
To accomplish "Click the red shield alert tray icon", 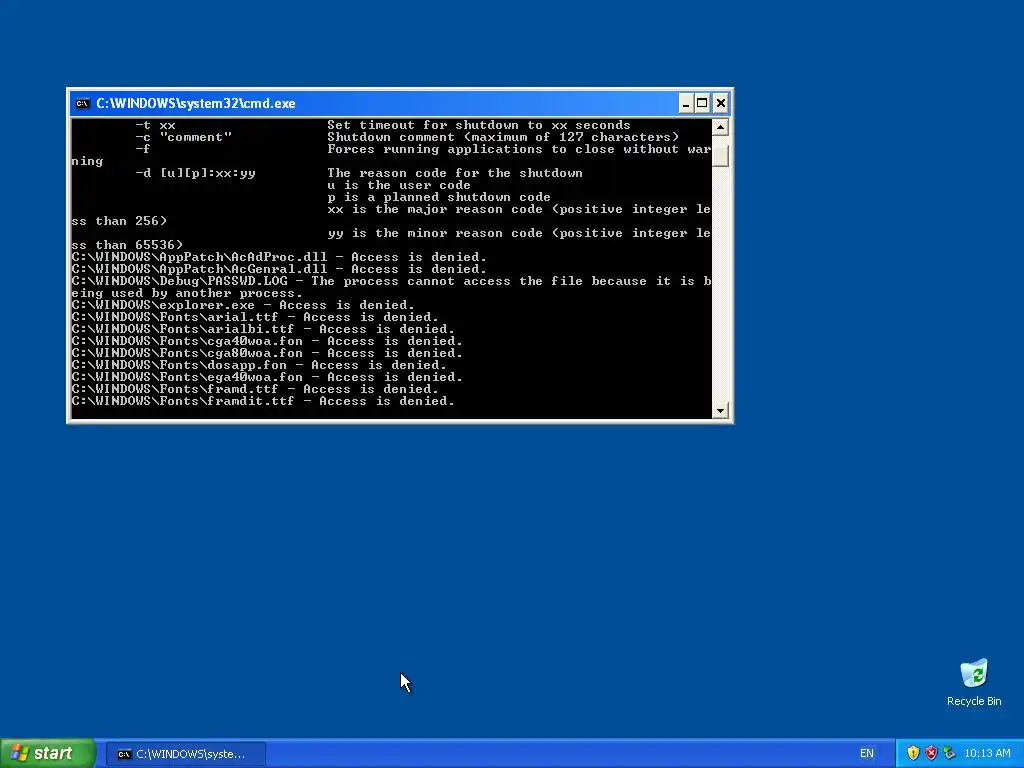I will [x=931, y=754].
